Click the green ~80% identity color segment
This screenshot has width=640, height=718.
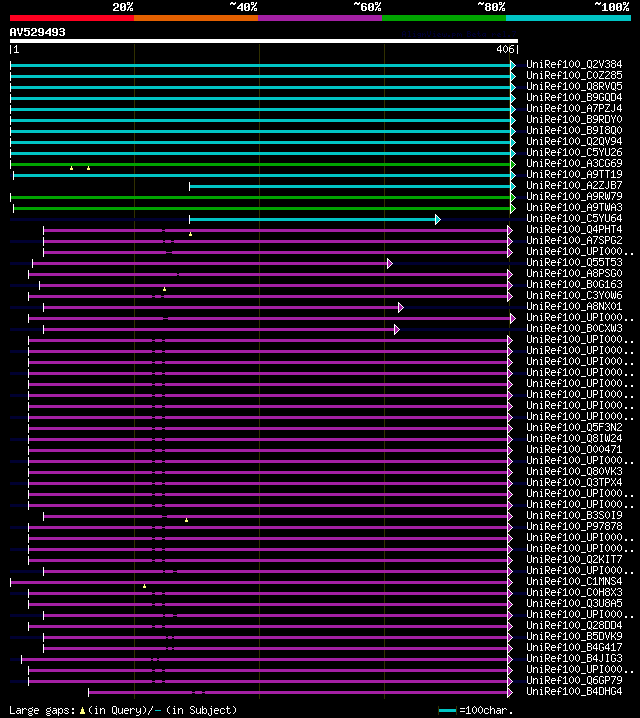444,18
